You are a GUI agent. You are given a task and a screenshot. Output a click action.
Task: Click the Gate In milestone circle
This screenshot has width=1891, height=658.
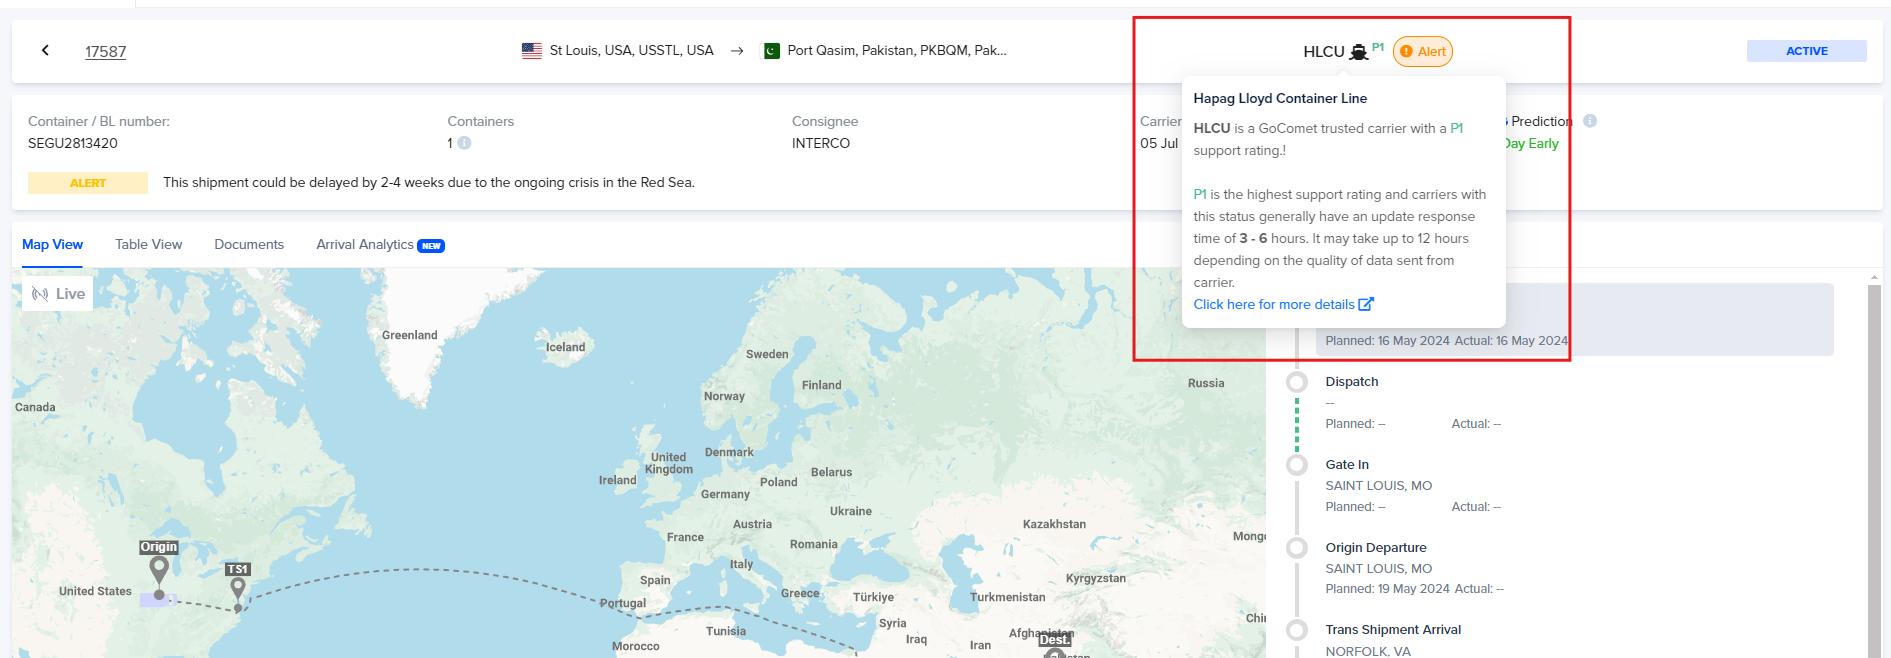(1297, 465)
